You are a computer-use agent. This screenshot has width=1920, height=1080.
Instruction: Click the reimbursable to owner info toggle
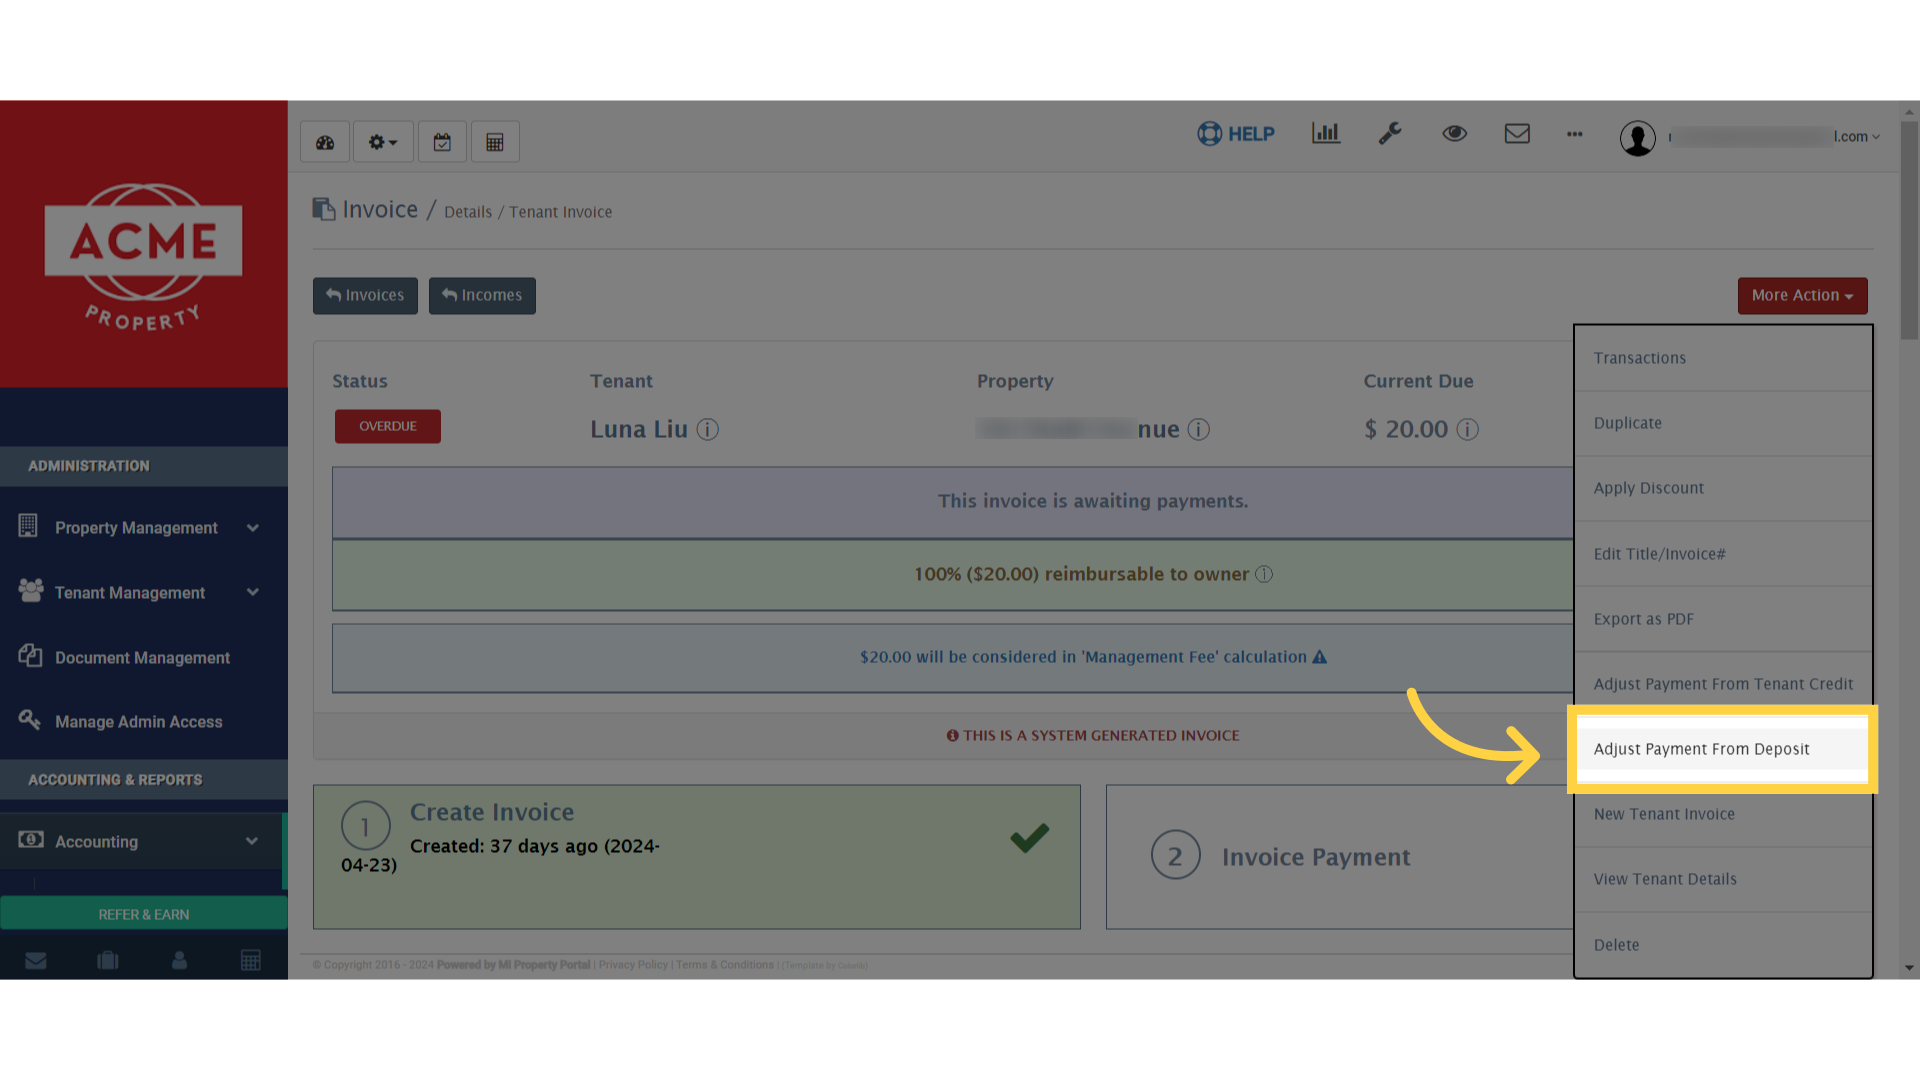coord(1264,574)
